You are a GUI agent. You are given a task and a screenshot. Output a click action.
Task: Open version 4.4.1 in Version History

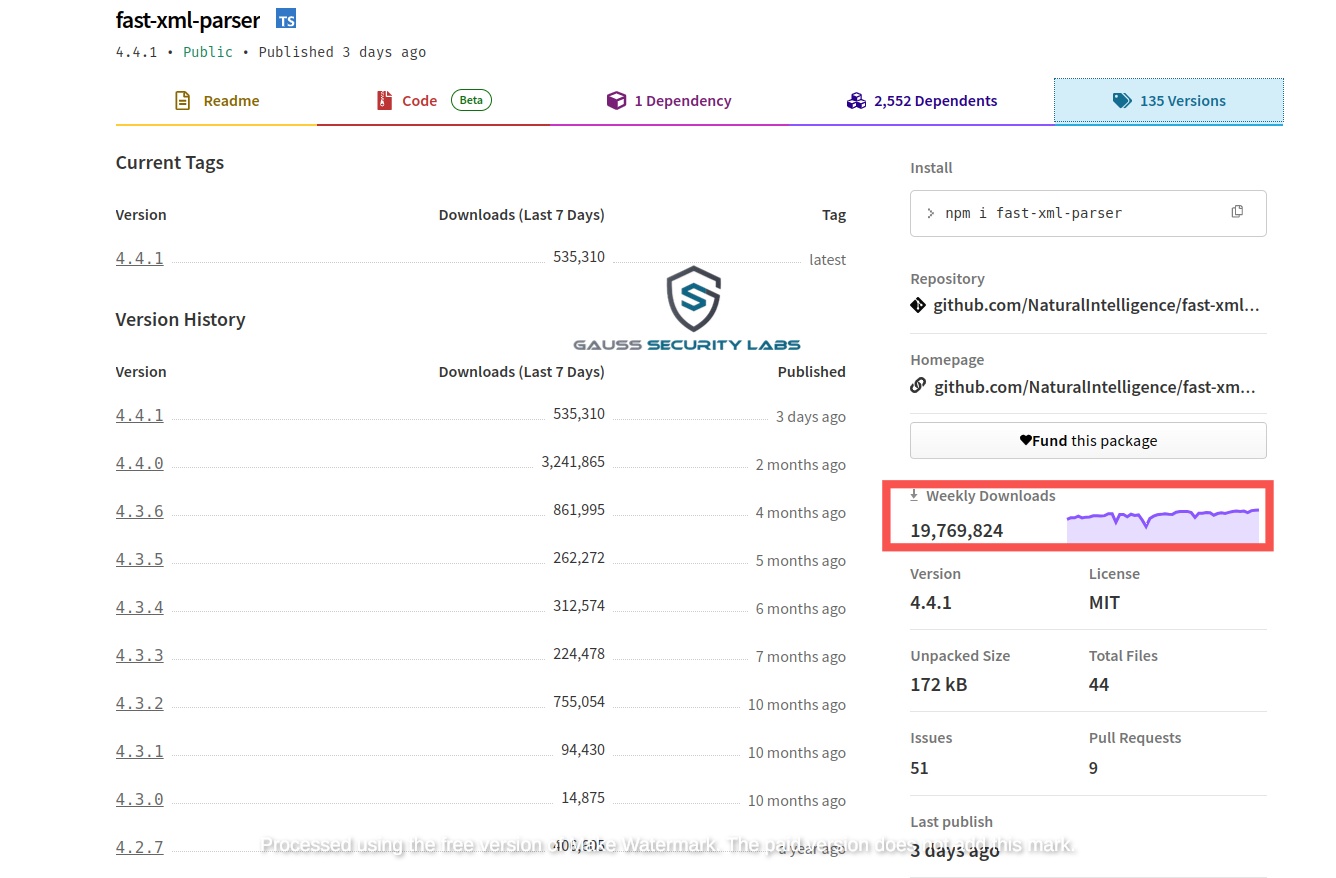[140, 415]
